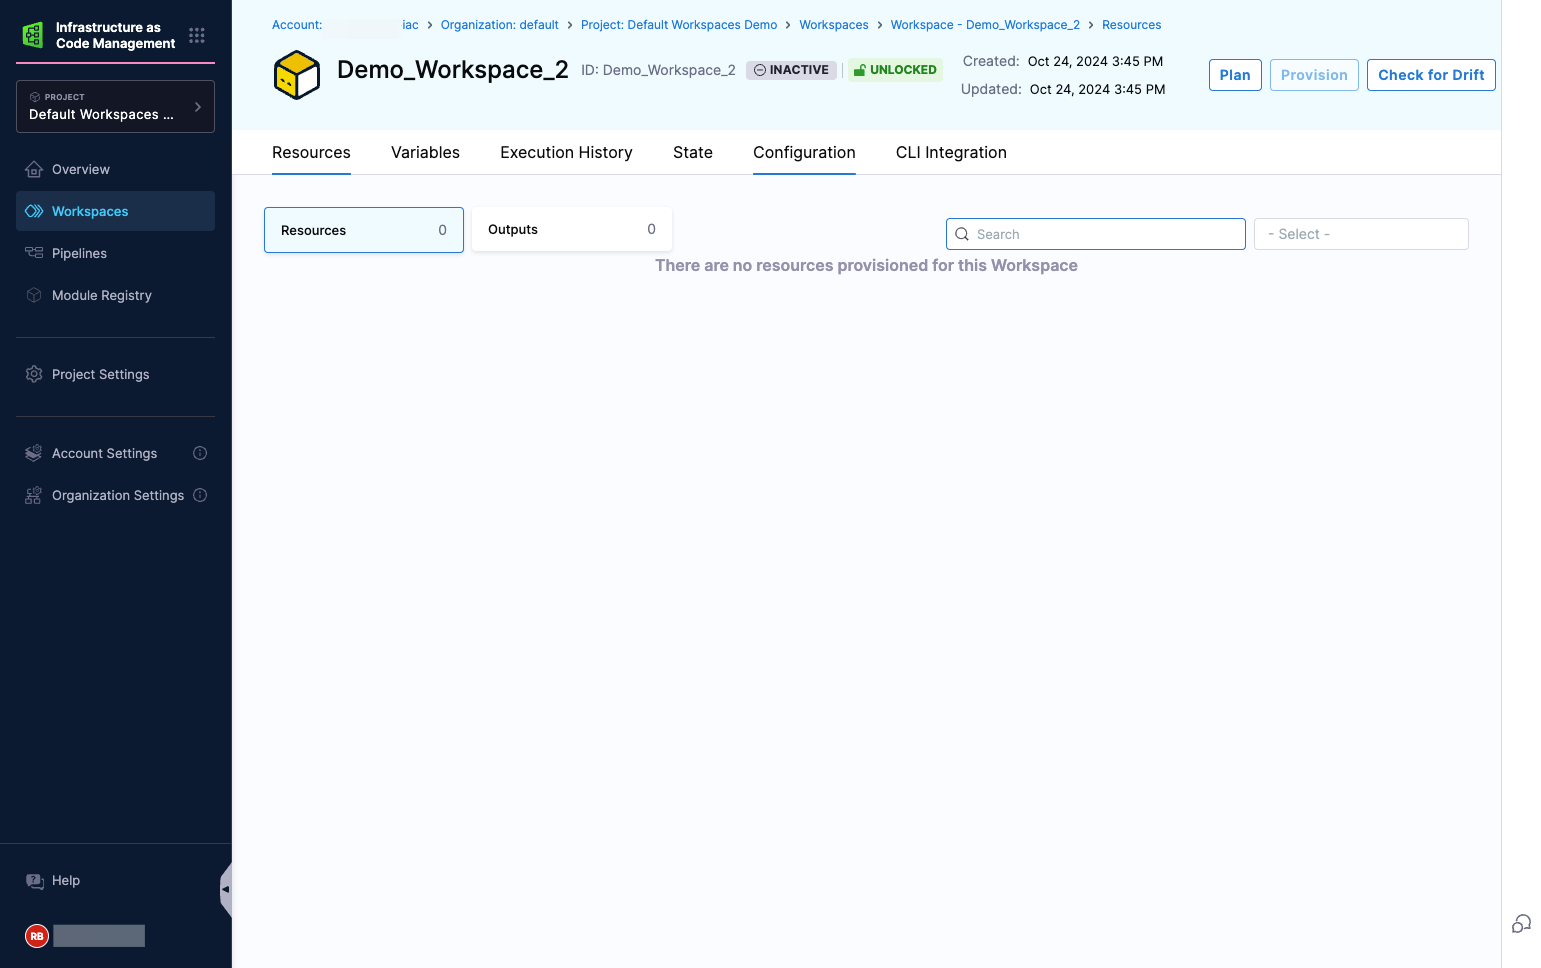
Task: Select the Outputs count card
Action: (x=572, y=229)
